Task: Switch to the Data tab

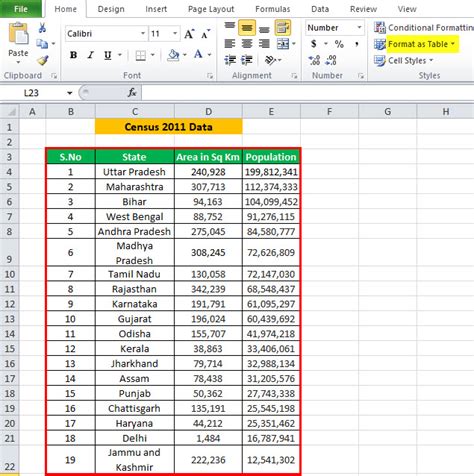Action: (x=320, y=9)
